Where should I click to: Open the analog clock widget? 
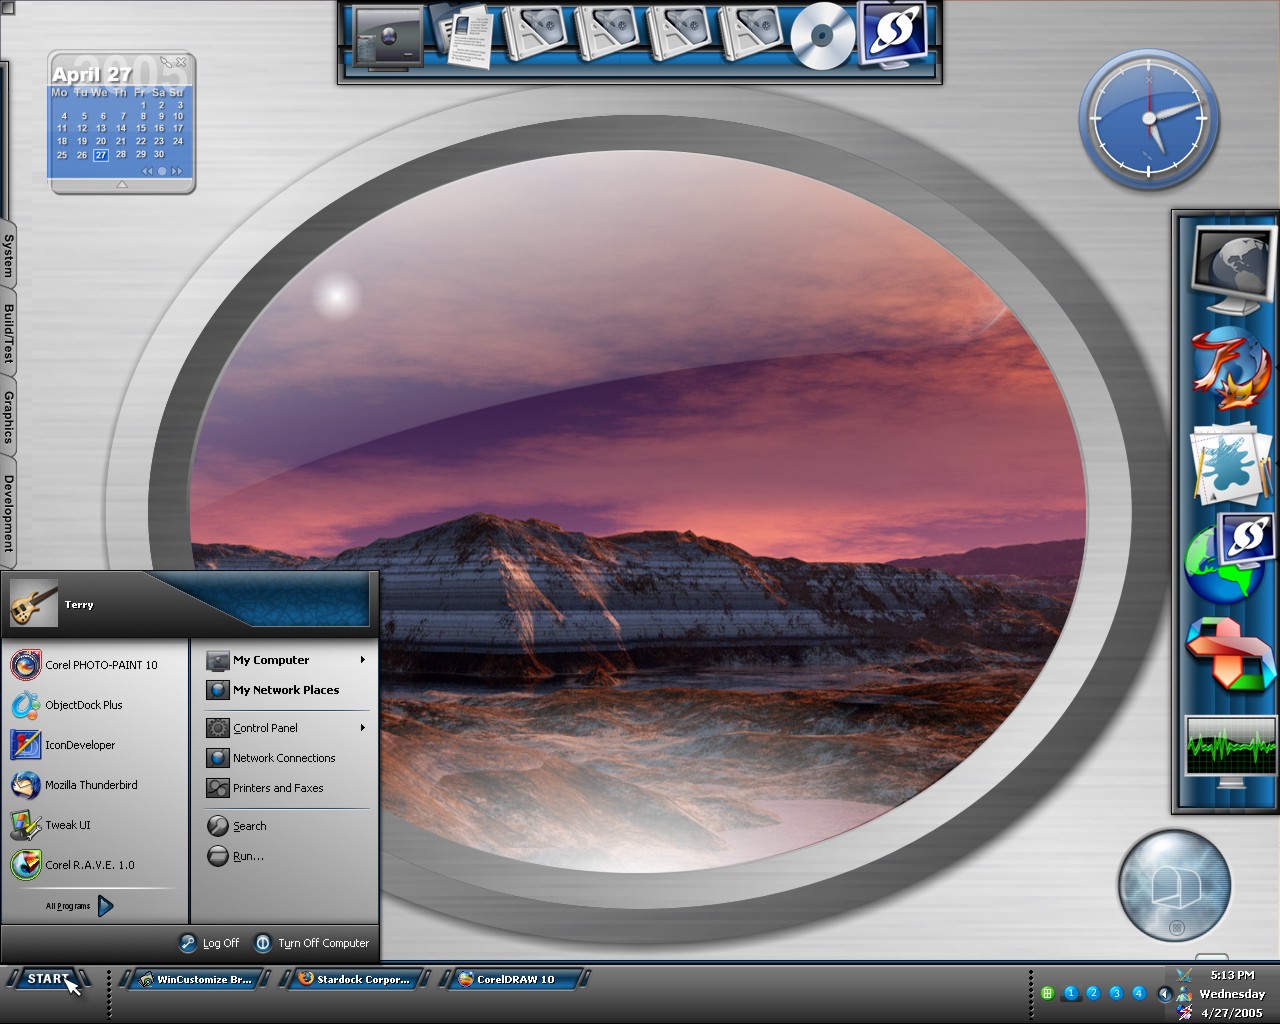[1149, 119]
